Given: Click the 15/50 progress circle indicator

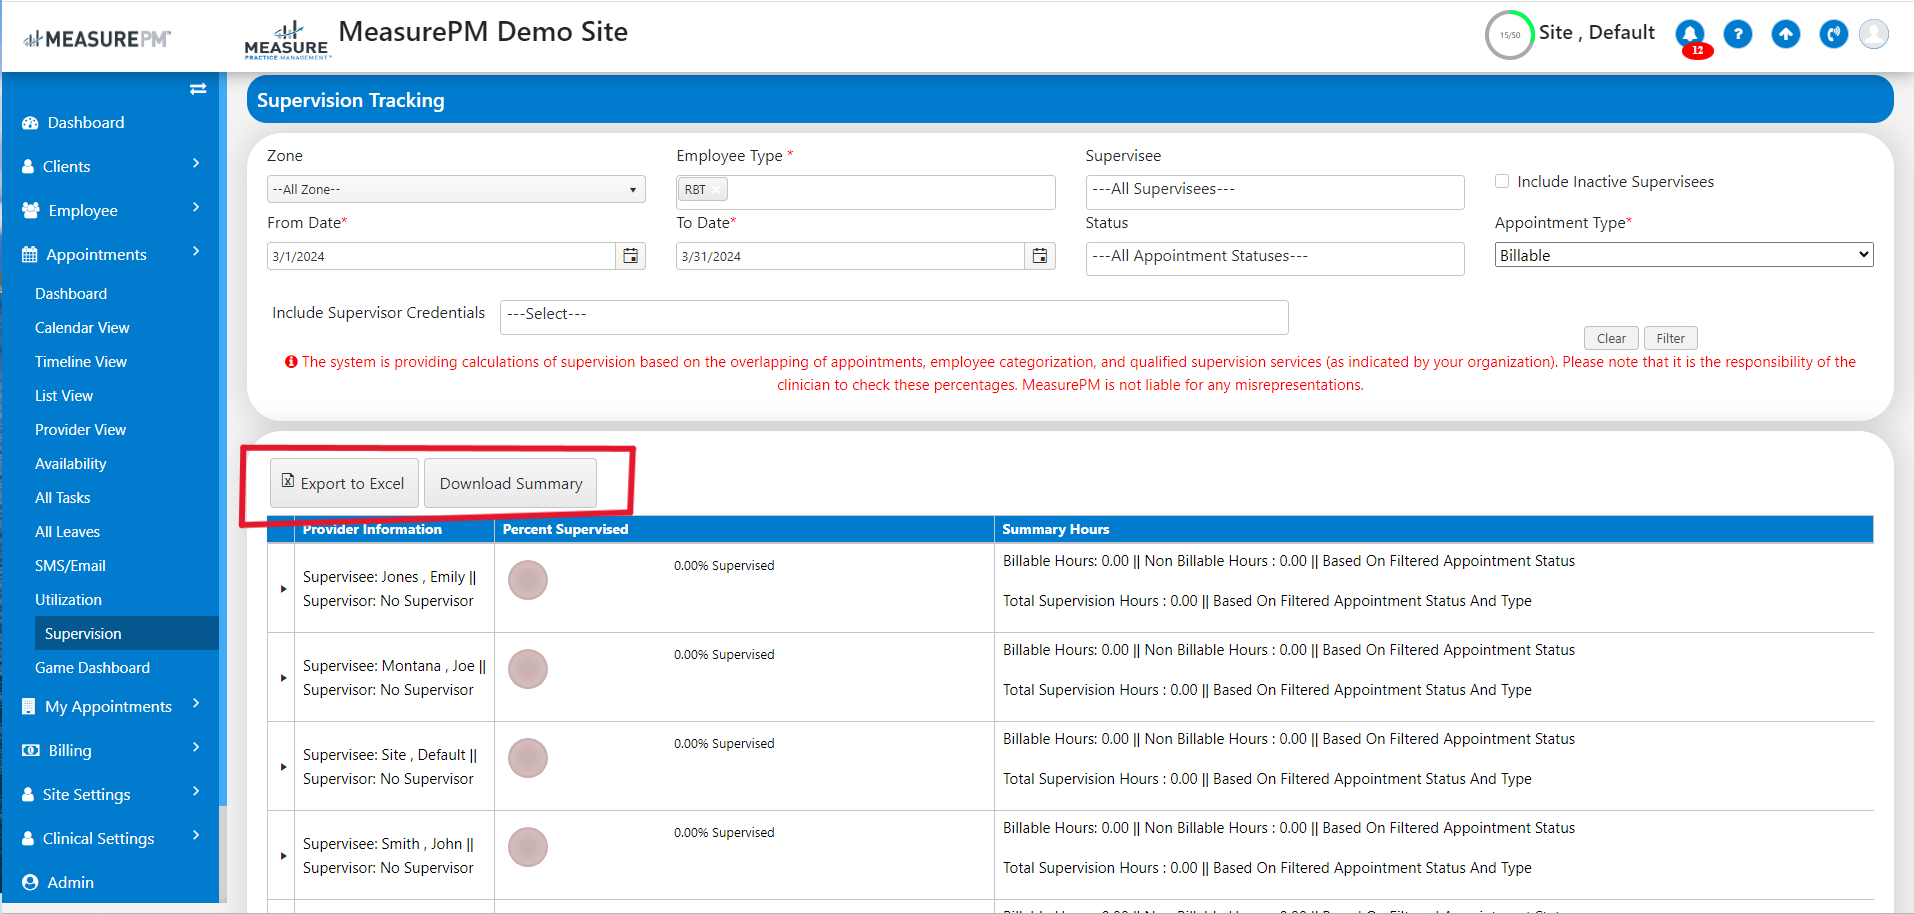Looking at the screenshot, I should (x=1509, y=35).
